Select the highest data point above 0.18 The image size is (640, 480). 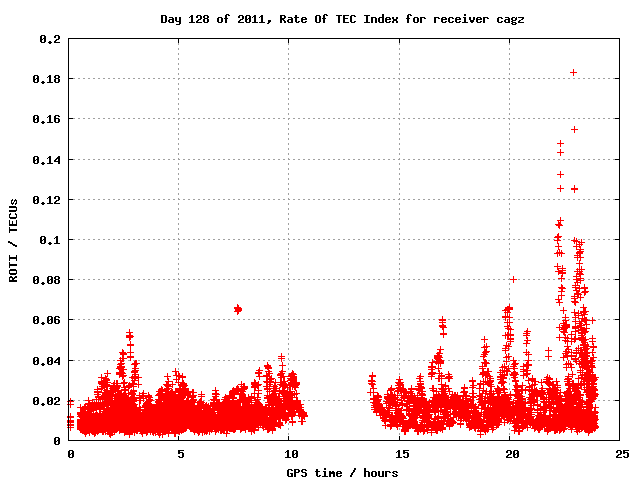573,72
